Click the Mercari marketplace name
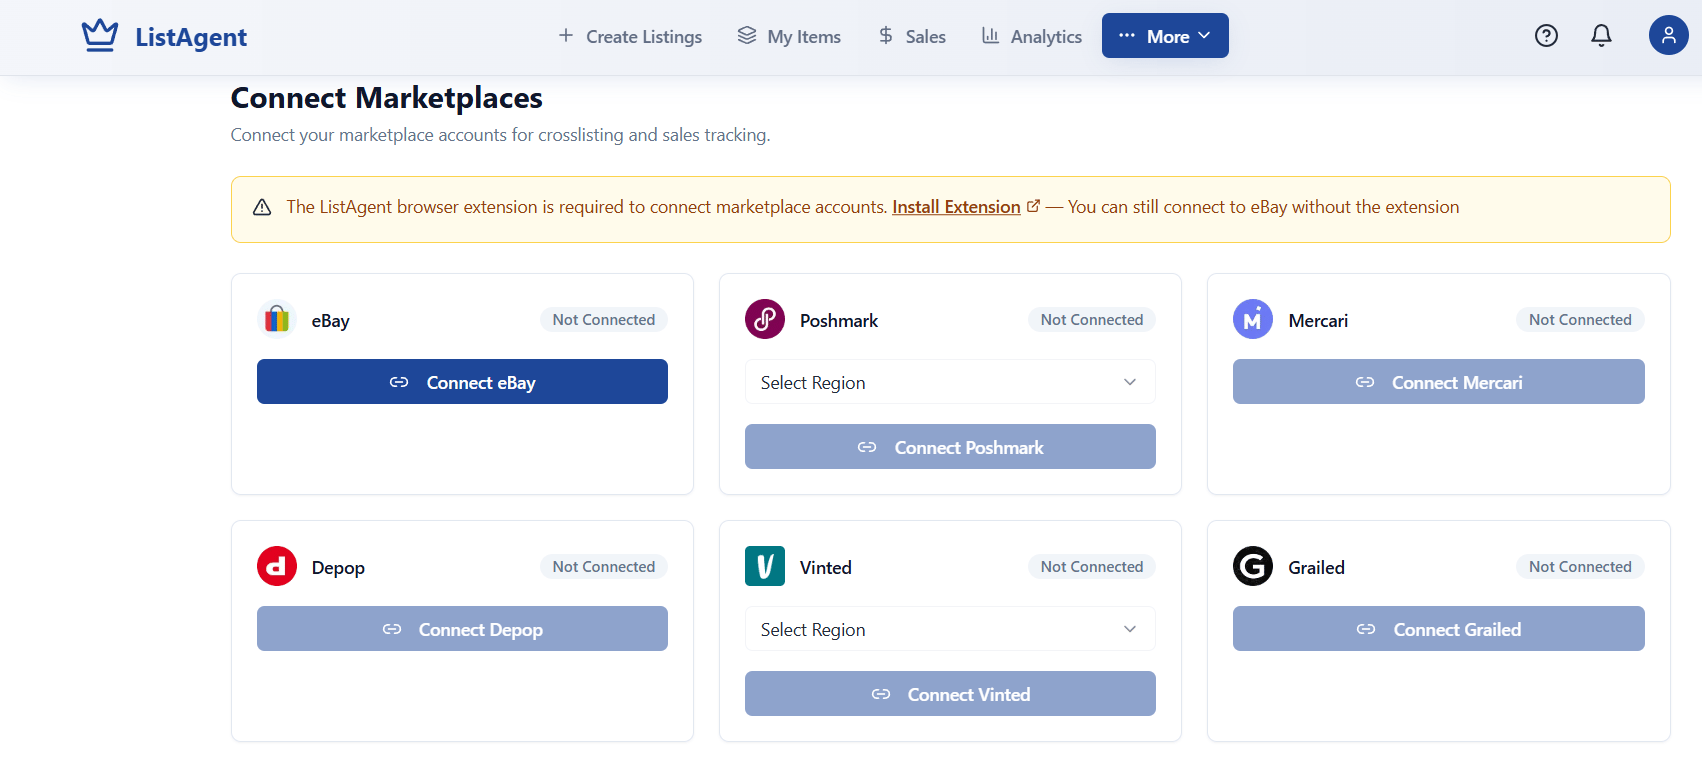 (x=1318, y=321)
